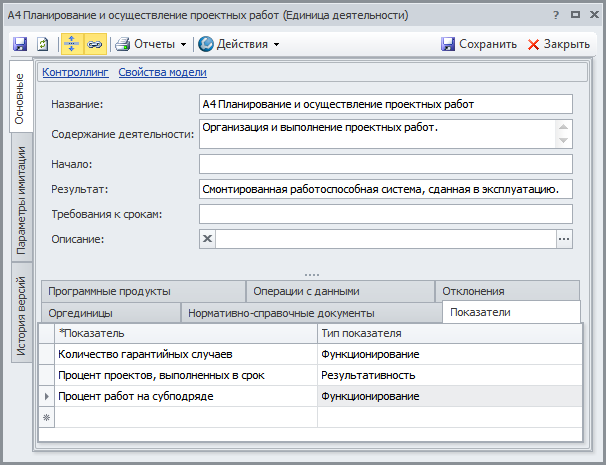Open the Описание ellipsis browse button

pos(564,239)
